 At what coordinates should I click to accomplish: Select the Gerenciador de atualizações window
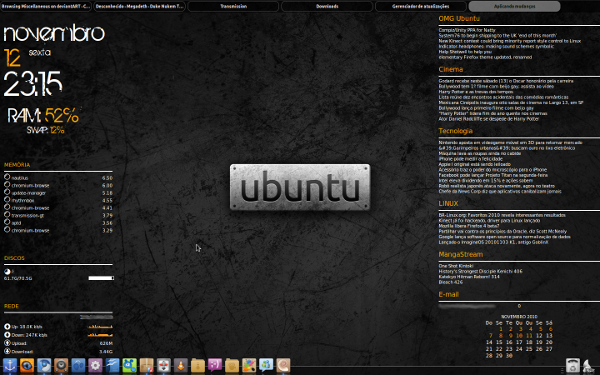tap(421, 6)
